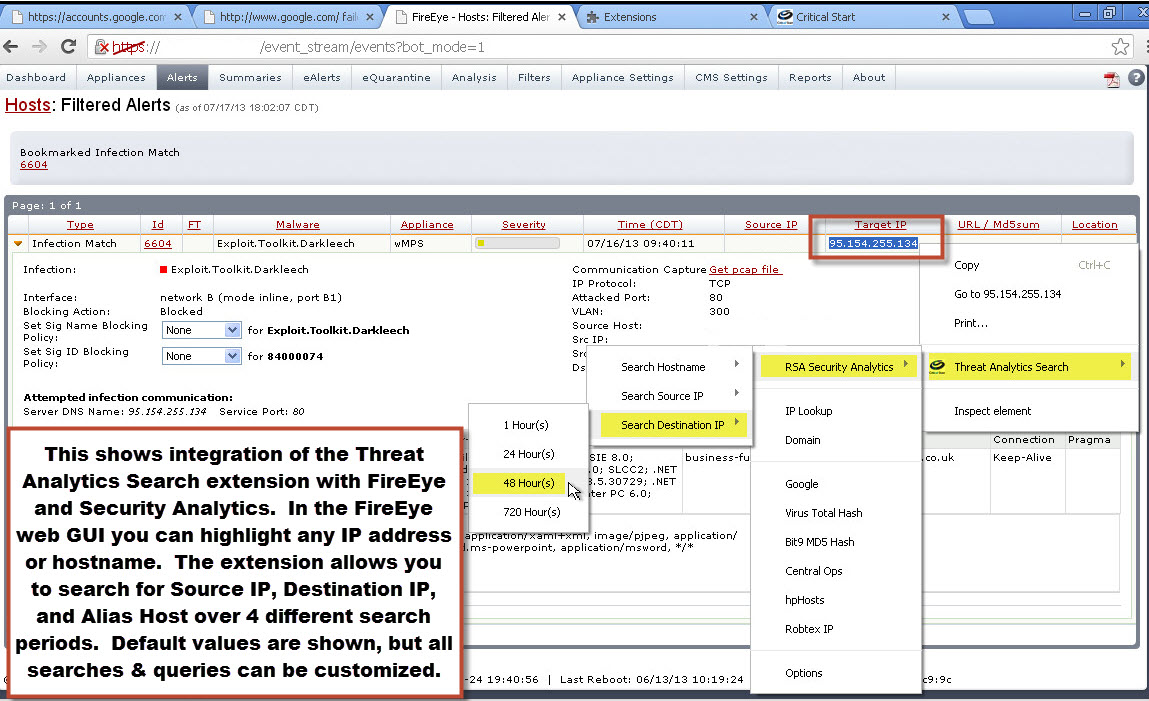Choose Central Ops menu item
1149x701 pixels.
(813, 571)
